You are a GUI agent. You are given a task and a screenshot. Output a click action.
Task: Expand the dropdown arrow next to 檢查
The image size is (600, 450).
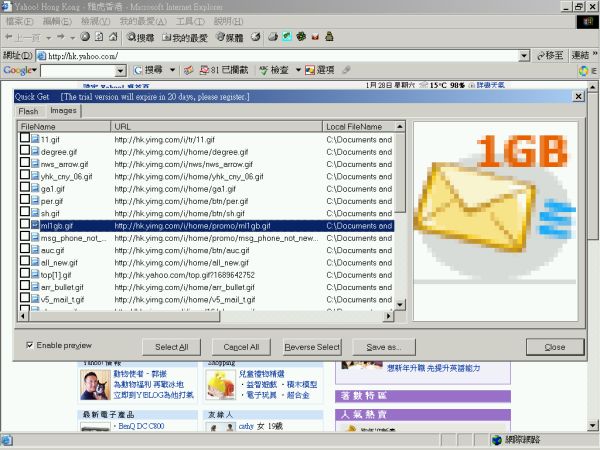(x=298, y=70)
